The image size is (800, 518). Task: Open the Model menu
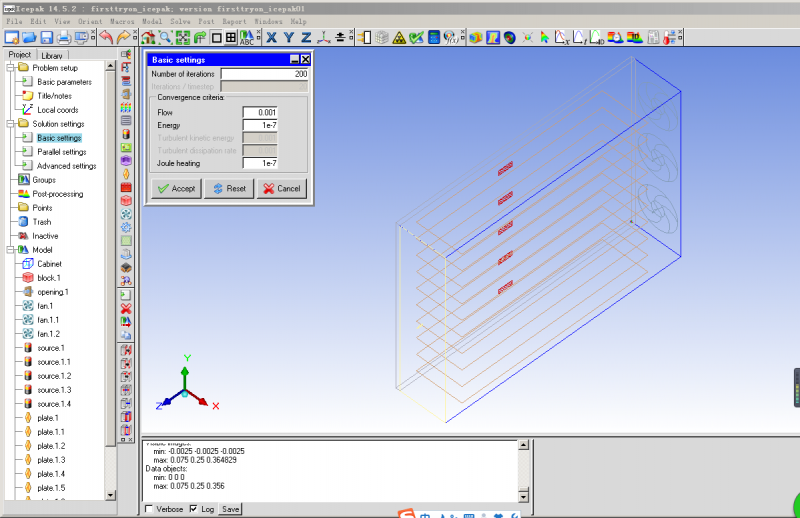[152, 21]
